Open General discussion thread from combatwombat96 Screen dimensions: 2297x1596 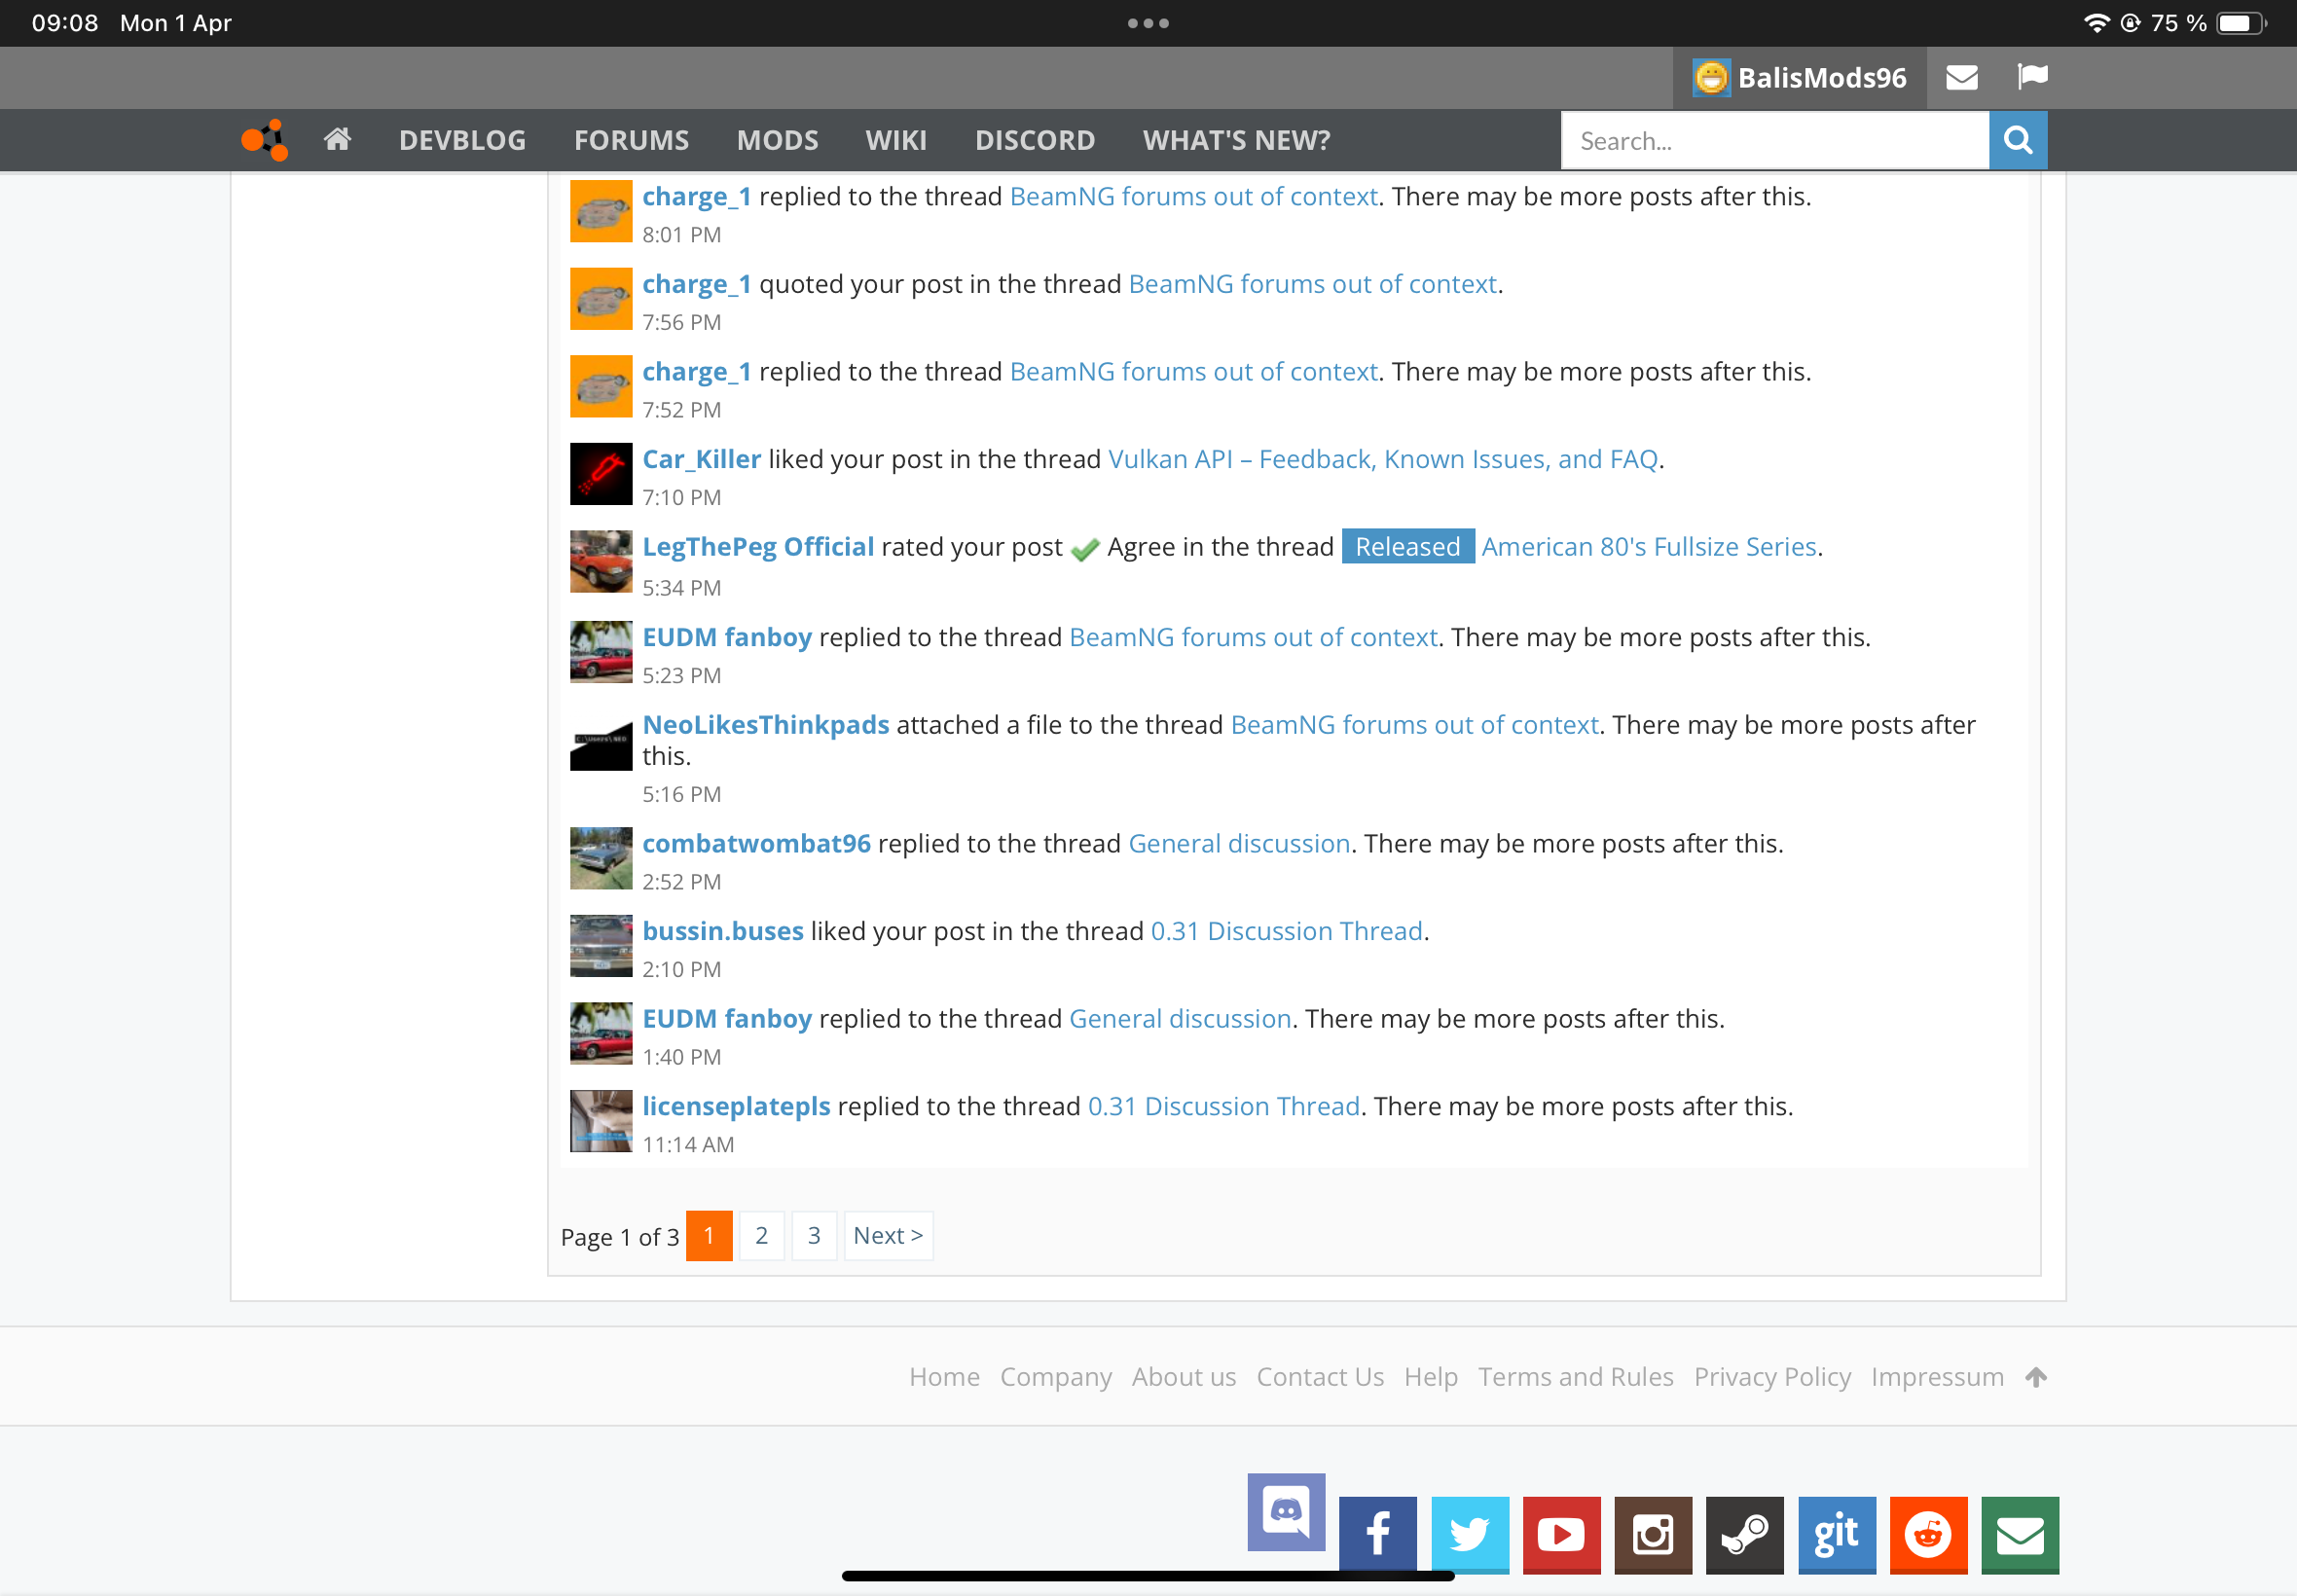[1239, 843]
